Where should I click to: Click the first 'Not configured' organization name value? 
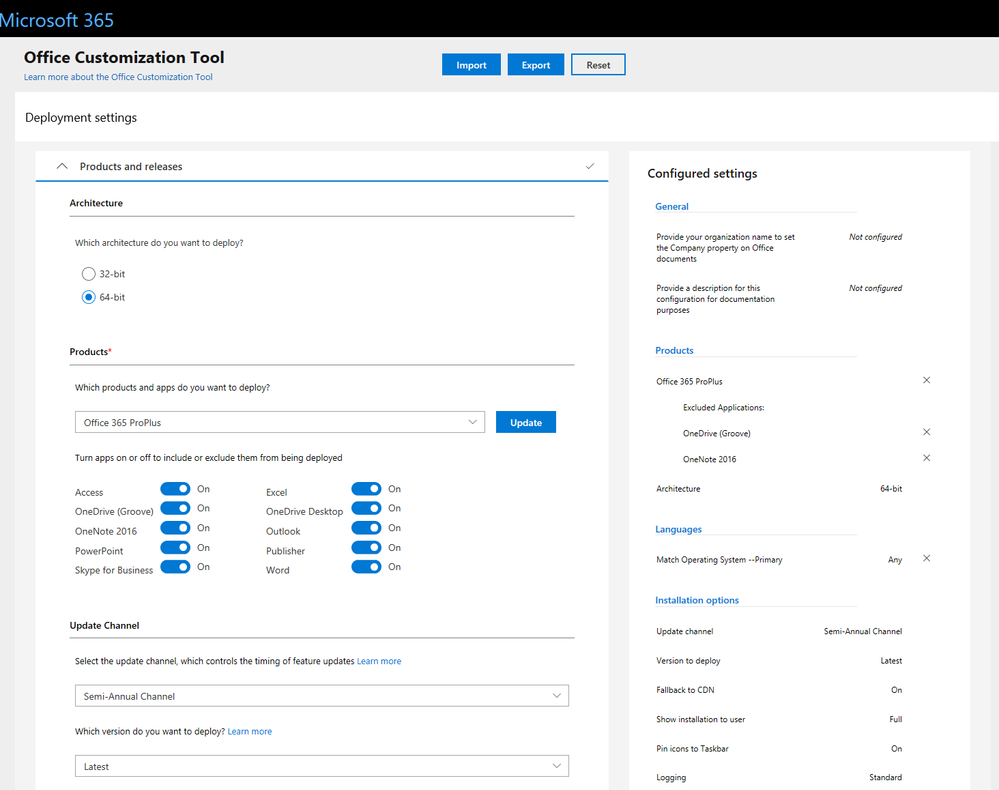click(x=875, y=237)
